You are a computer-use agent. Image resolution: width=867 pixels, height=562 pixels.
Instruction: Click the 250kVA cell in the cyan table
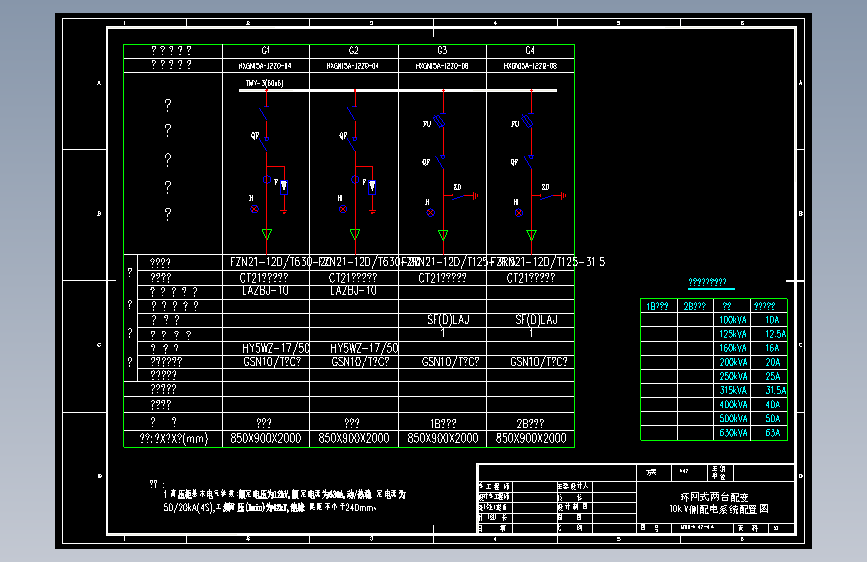pos(733,377)
